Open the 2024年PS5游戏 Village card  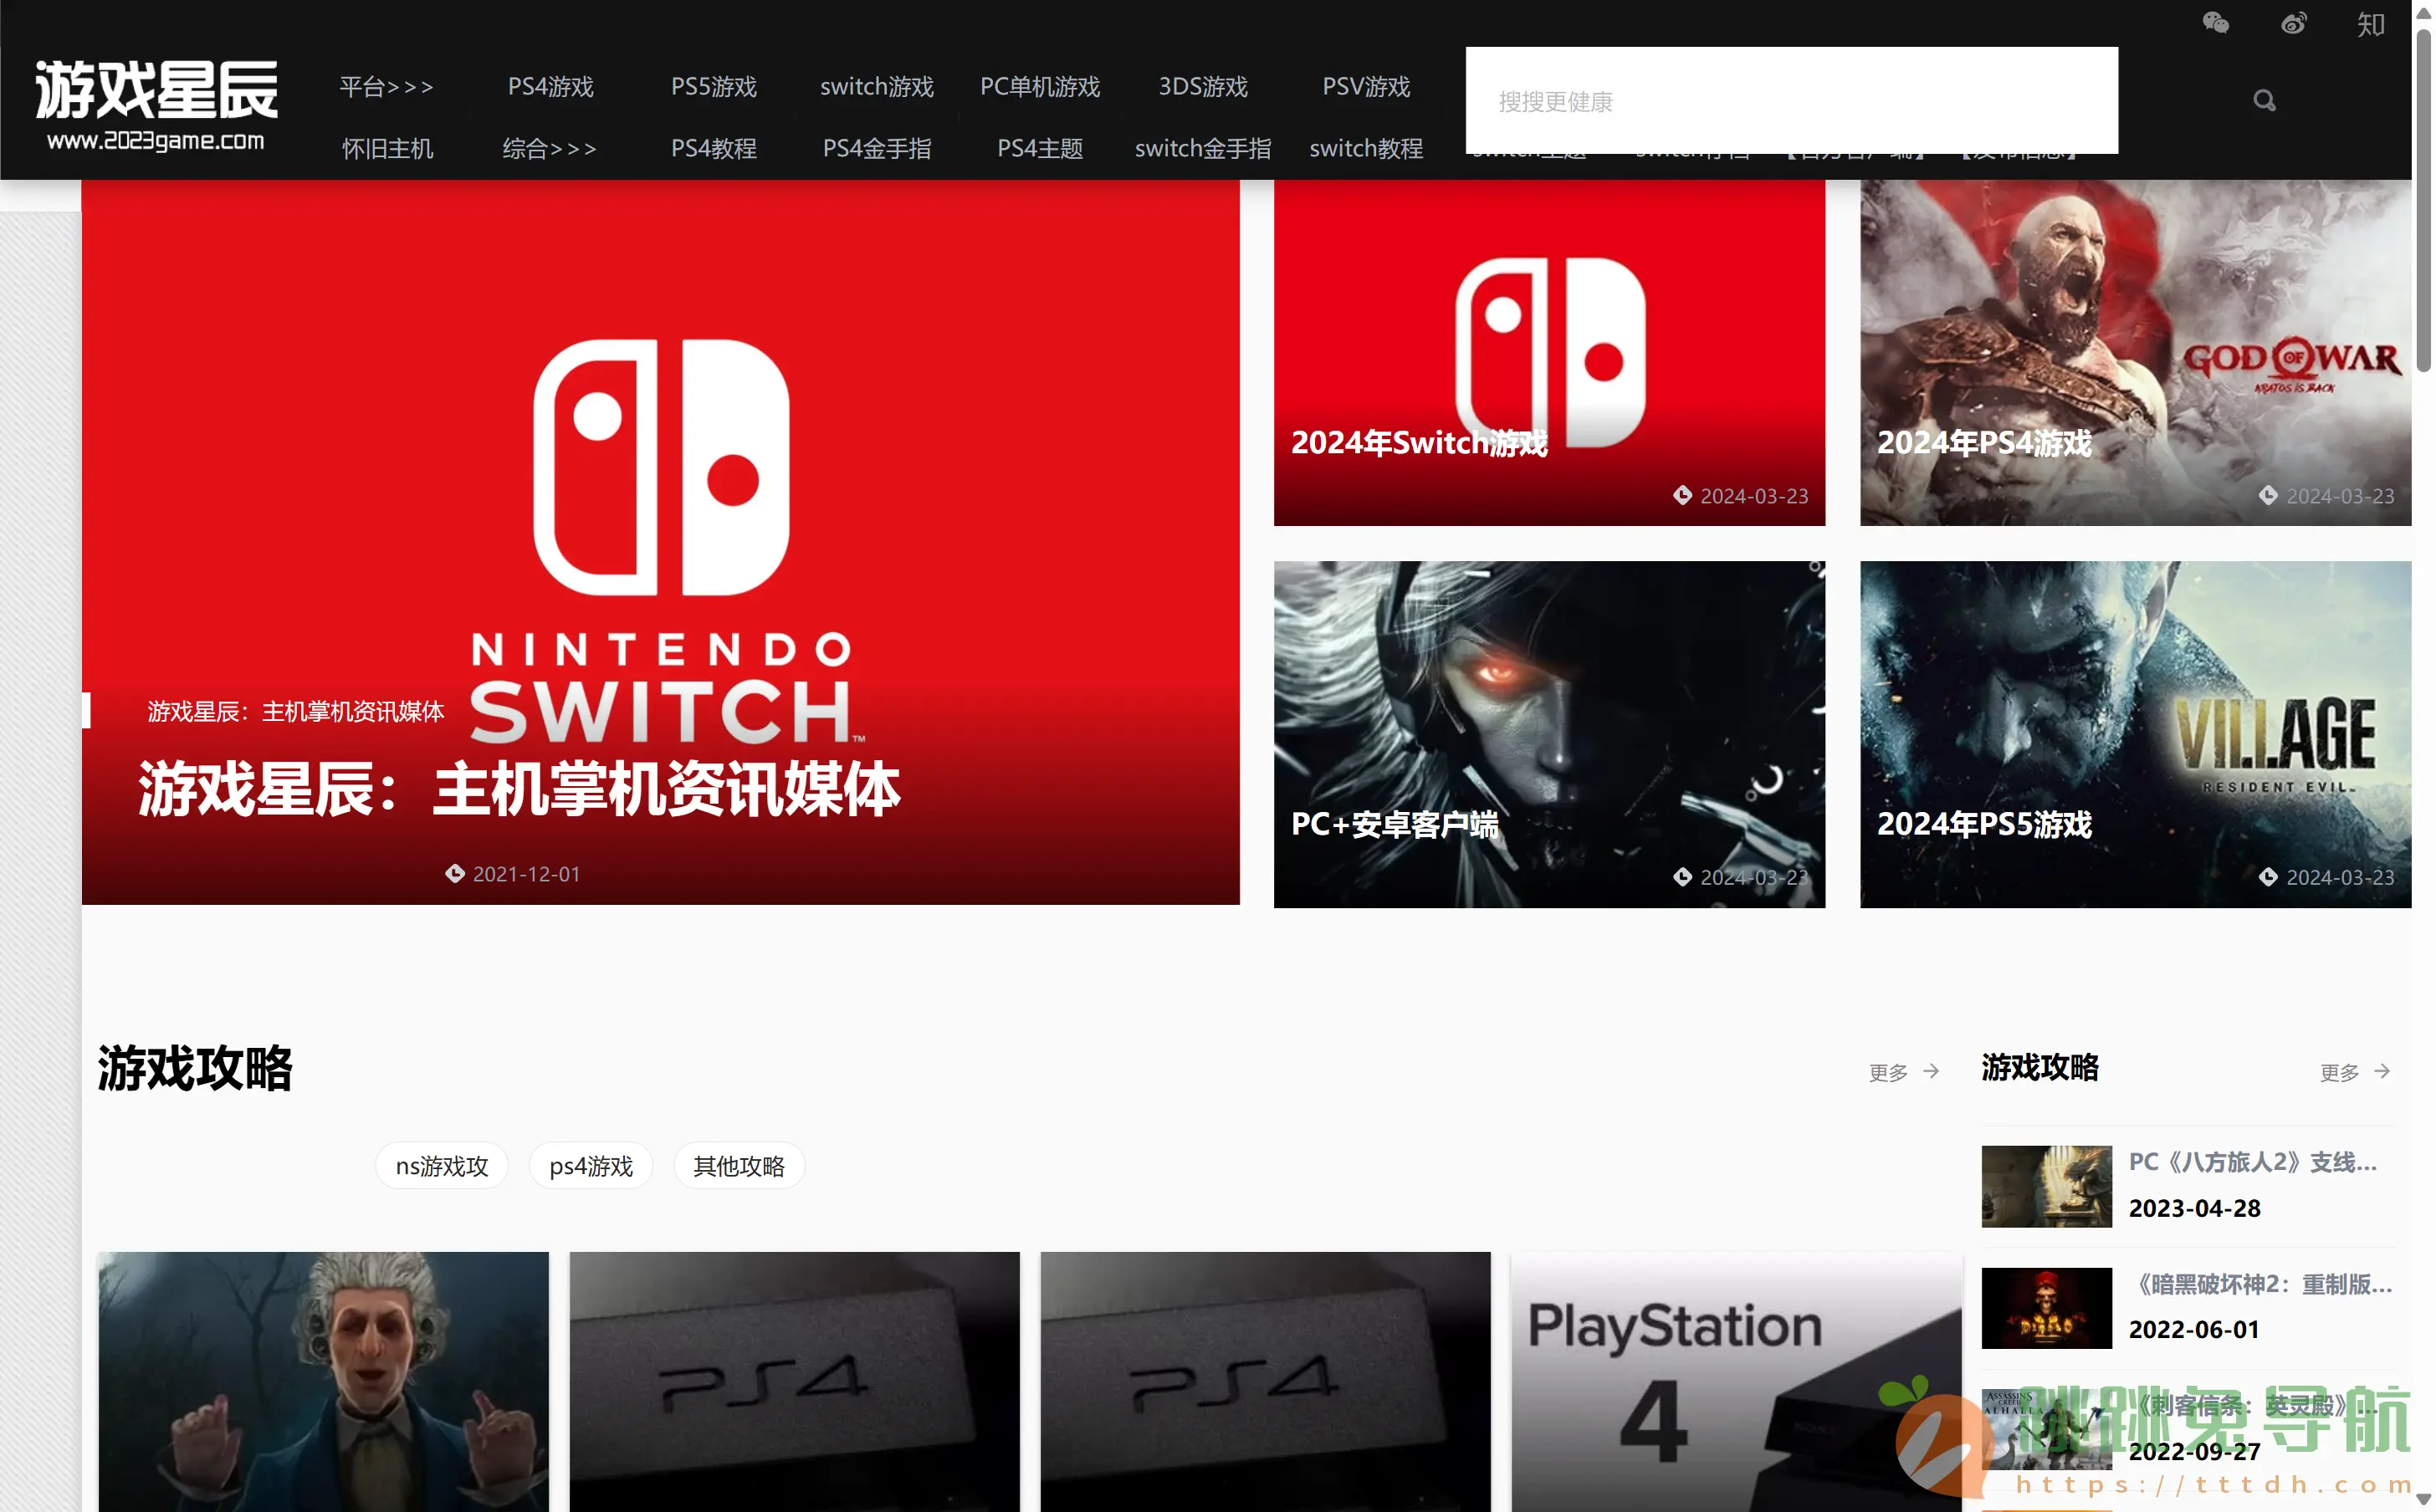tap(2135, 734)
